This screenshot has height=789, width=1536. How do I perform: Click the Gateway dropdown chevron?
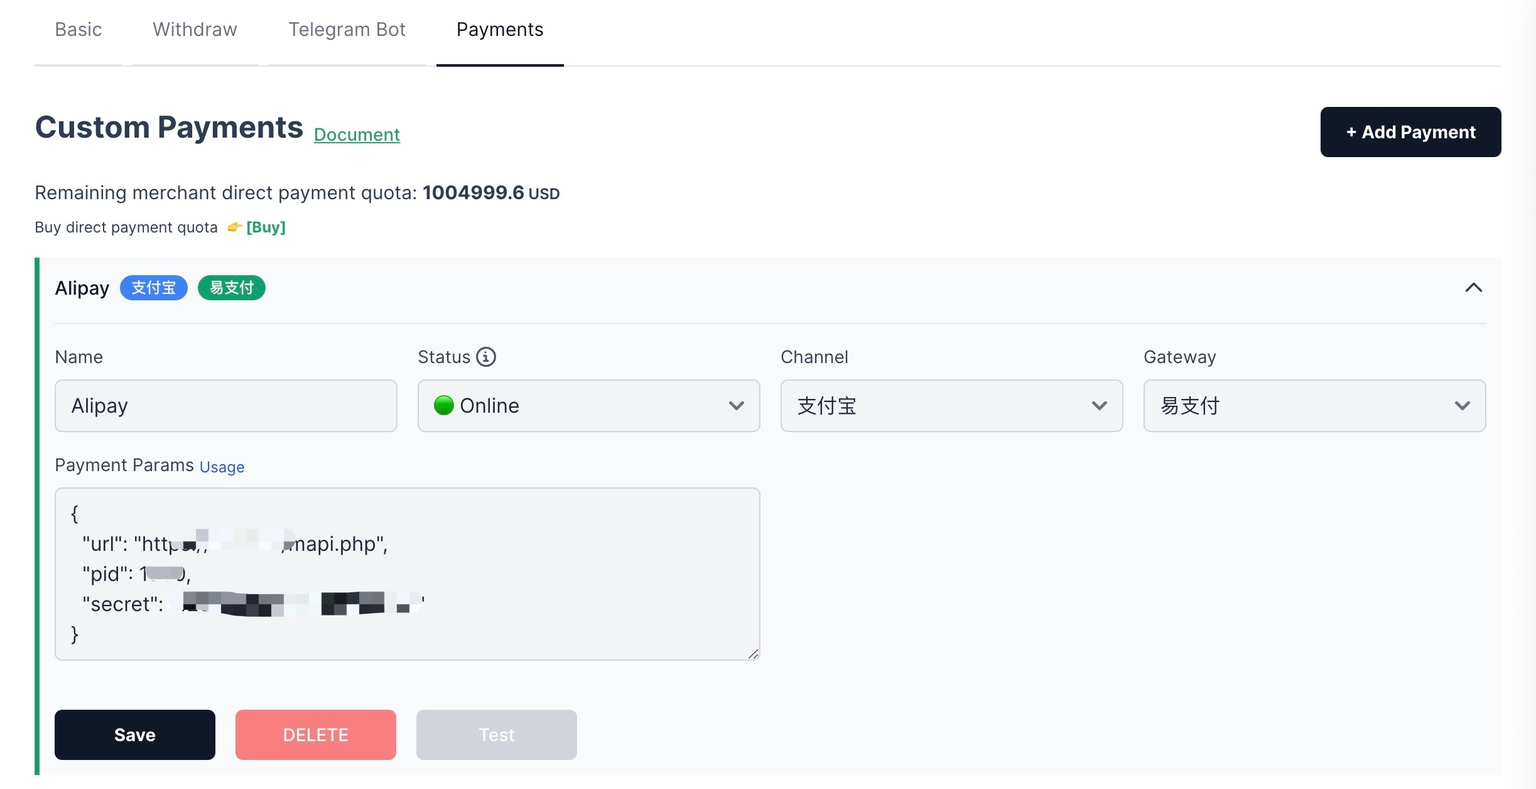(x=1462, y=406)
